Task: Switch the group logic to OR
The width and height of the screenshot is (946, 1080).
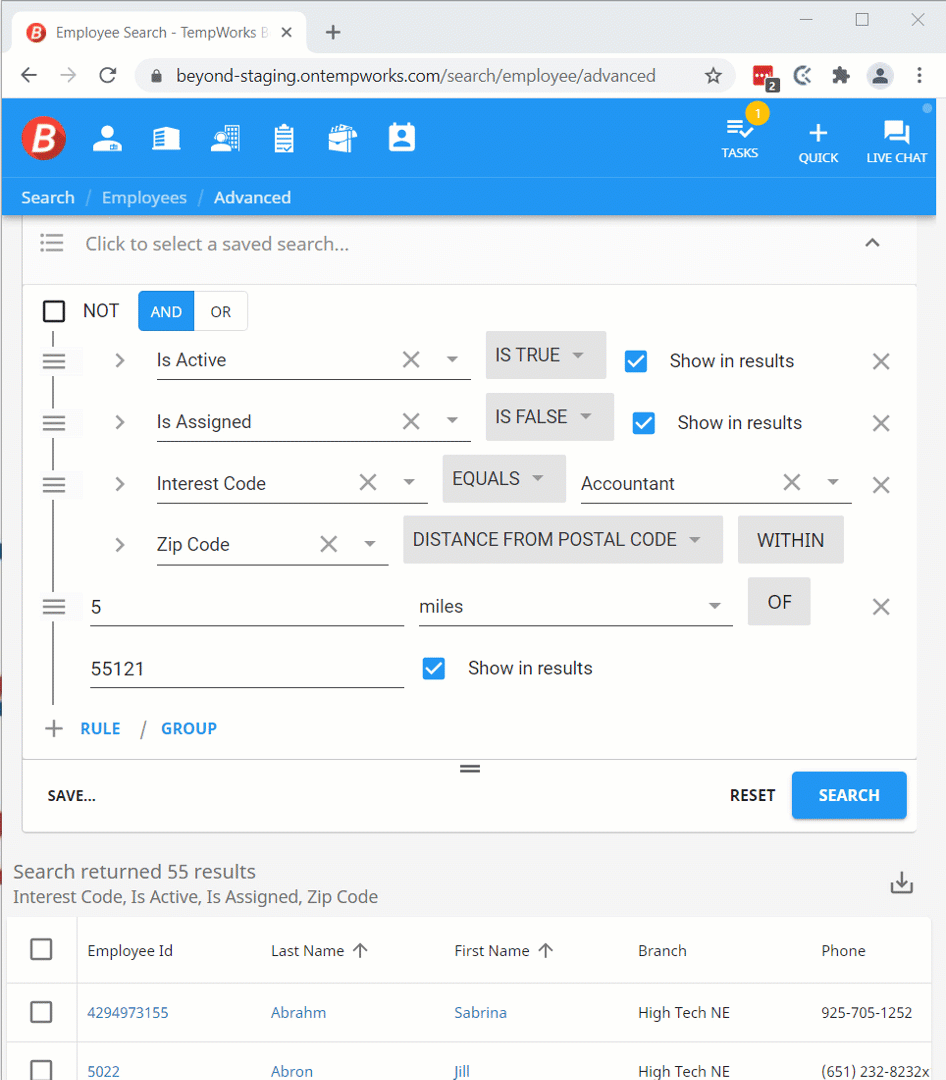Action: (221, 311)
